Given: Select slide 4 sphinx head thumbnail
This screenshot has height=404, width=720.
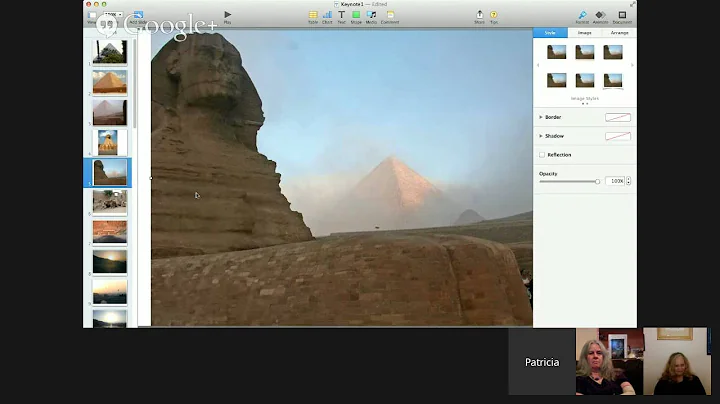Looking at the screenshot, I should pyautogui.click(x=110, y=142).
